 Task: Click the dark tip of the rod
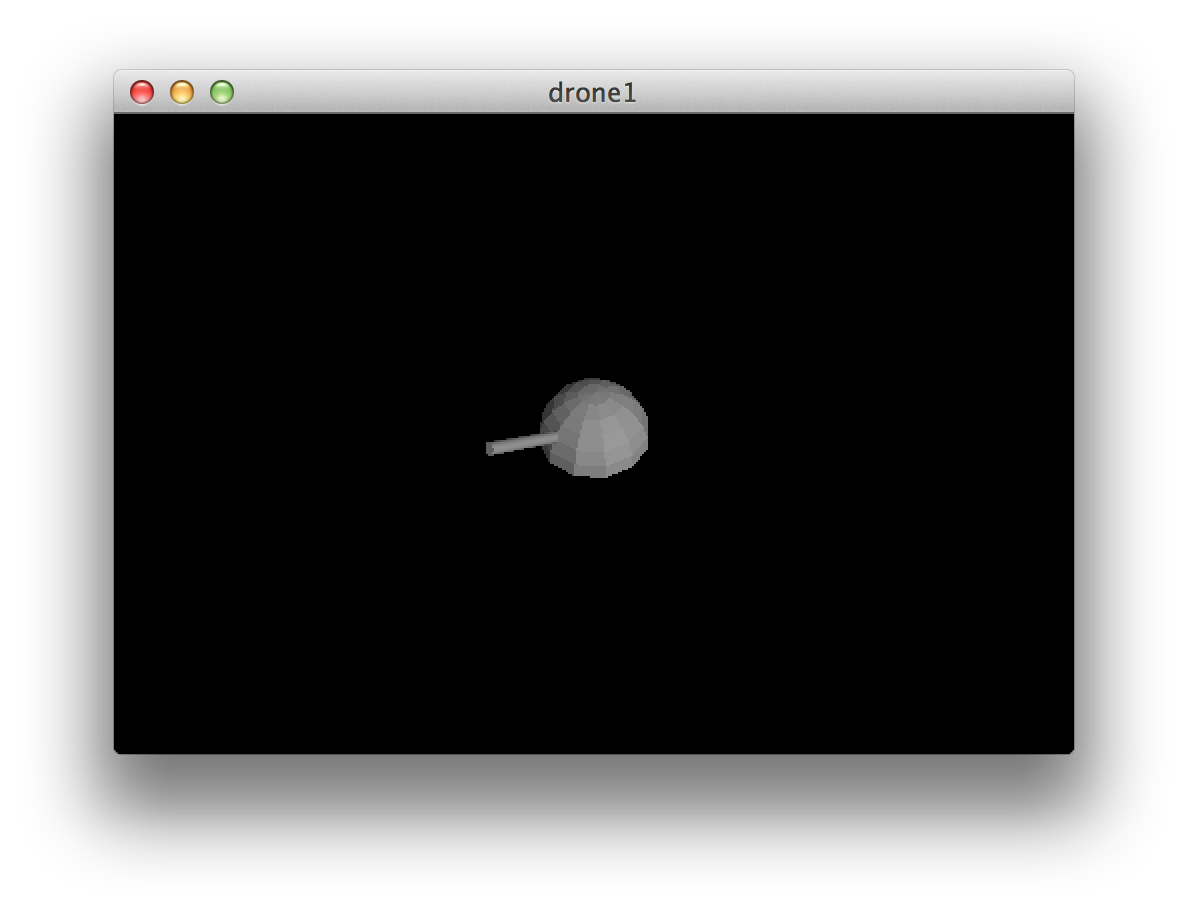coord(490,449)
